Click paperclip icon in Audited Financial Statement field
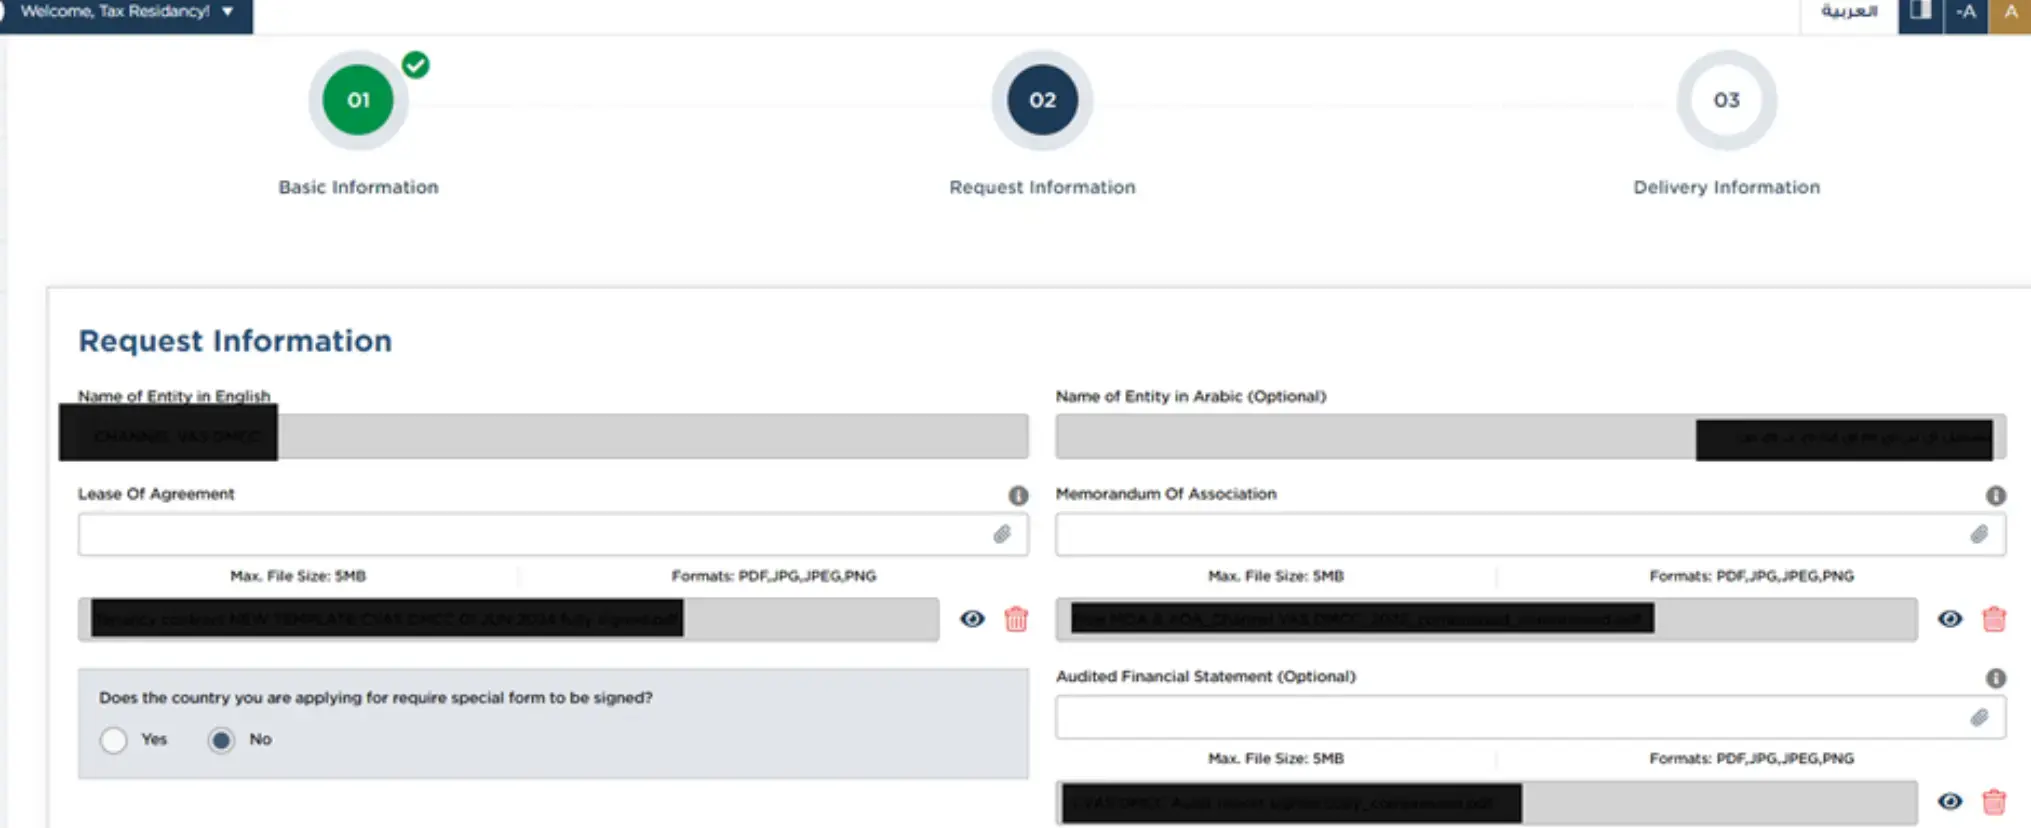2031x828 pixels. tap(1979, 717)
